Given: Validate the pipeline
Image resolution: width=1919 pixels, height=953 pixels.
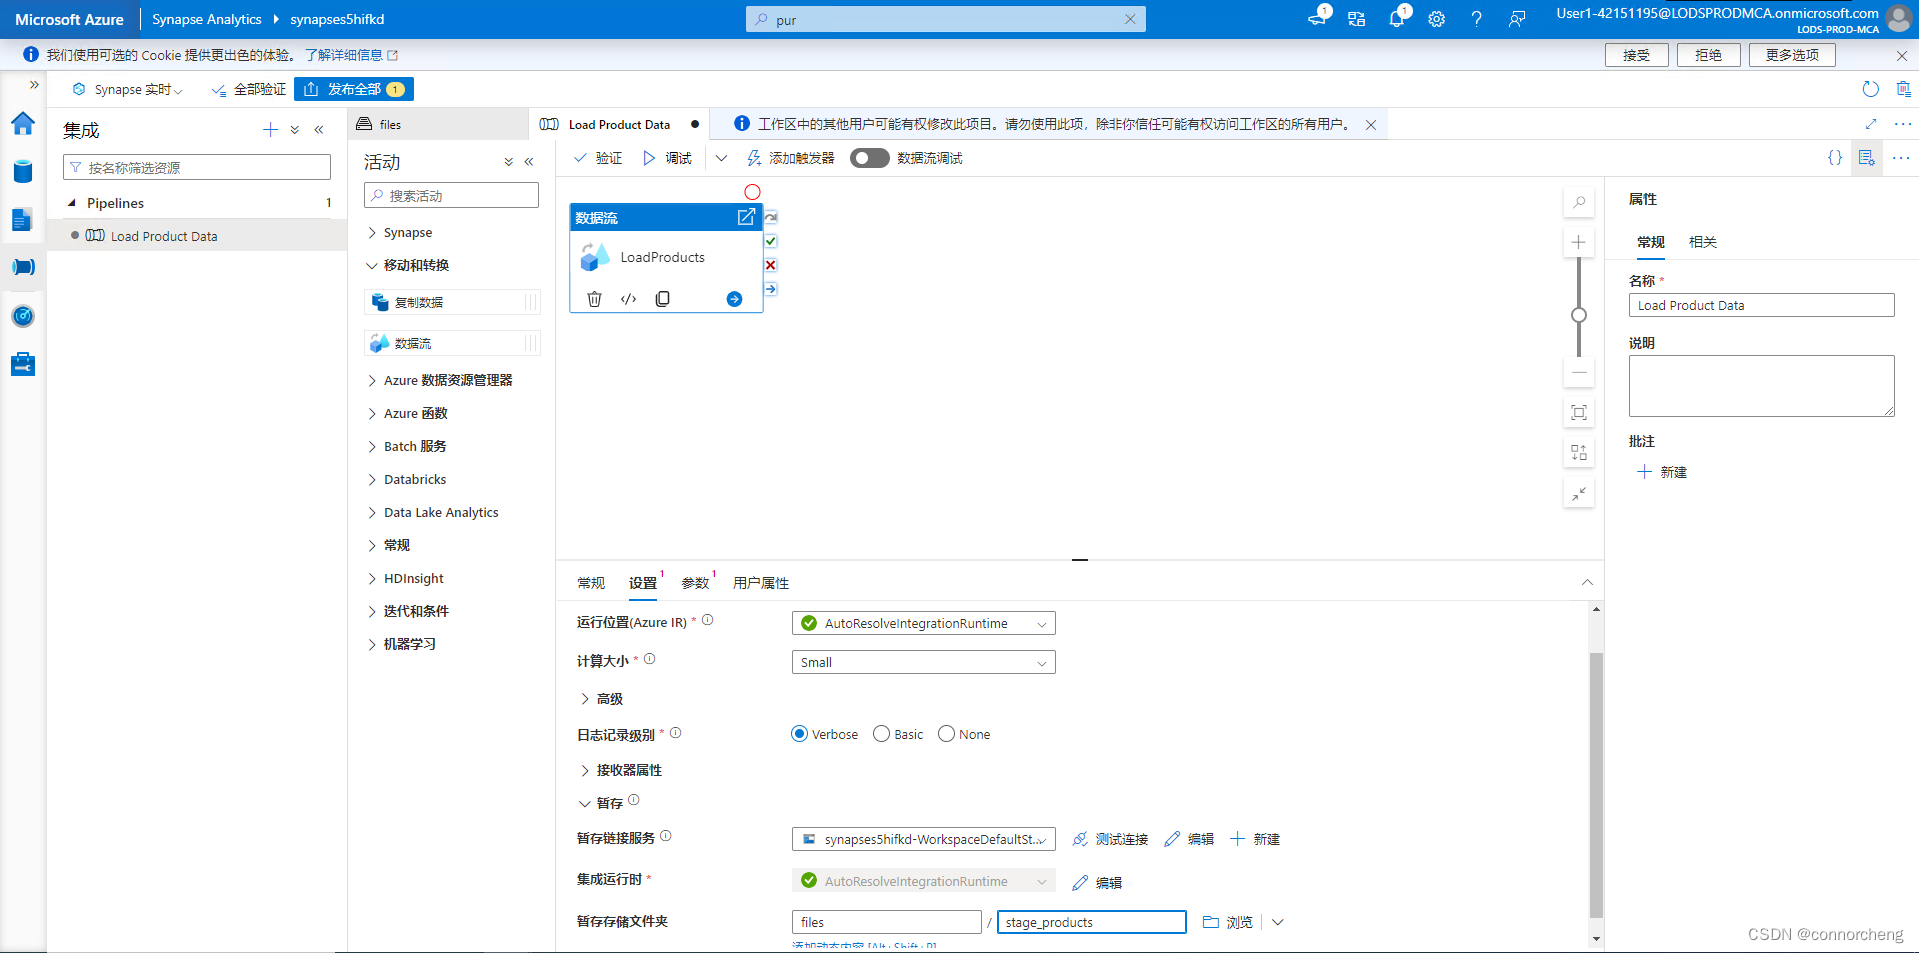Looking at the screenshot, I should pyautogui.click(x=598, y=158).
